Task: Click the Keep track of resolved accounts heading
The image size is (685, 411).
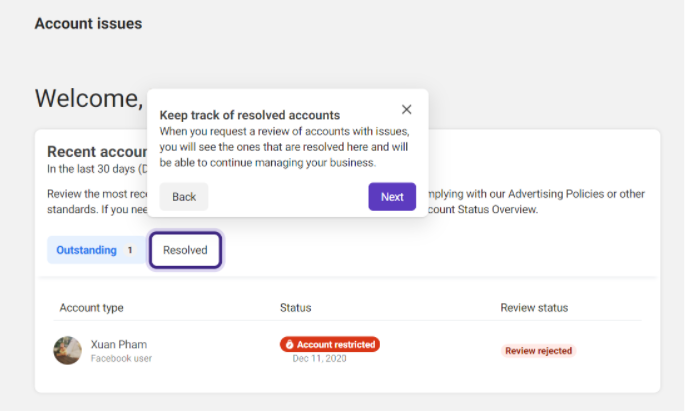Action: (x=249, y=115)
